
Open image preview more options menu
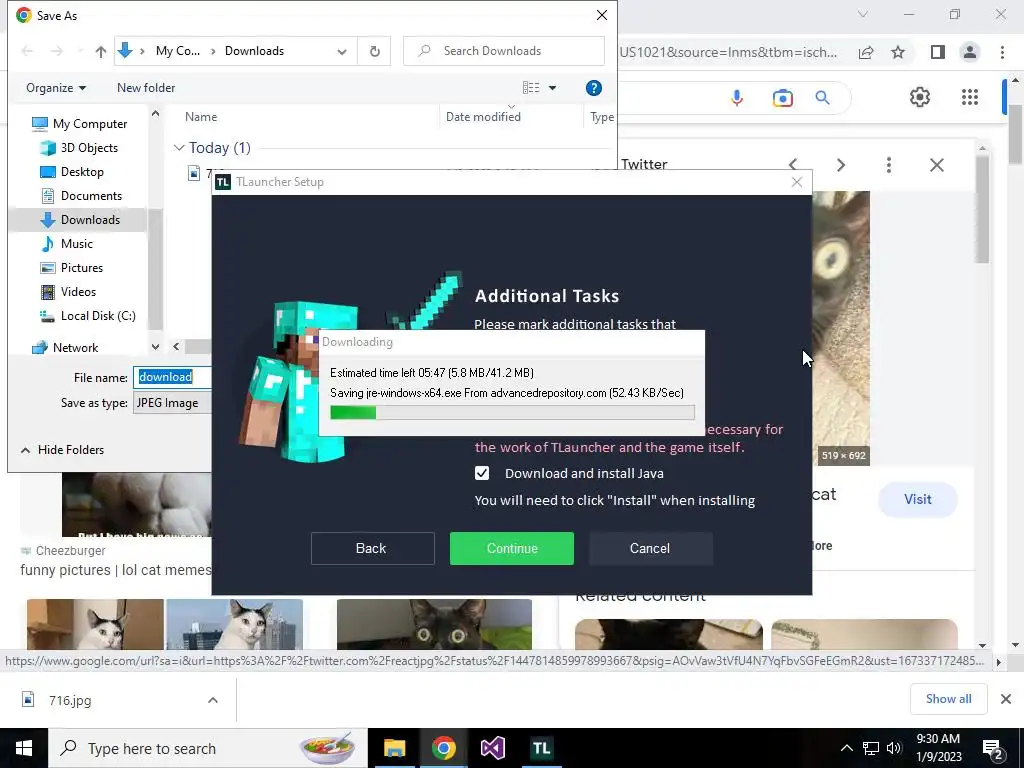pos(888,165)
